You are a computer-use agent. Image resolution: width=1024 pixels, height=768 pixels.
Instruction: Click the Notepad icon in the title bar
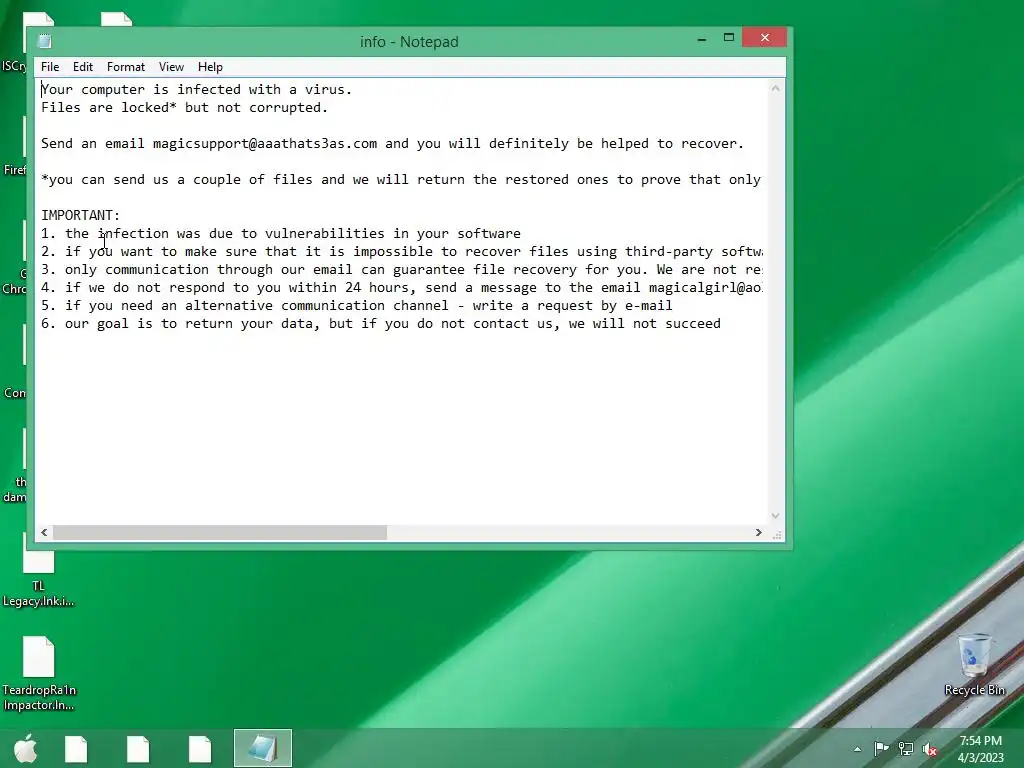(45, 41)
